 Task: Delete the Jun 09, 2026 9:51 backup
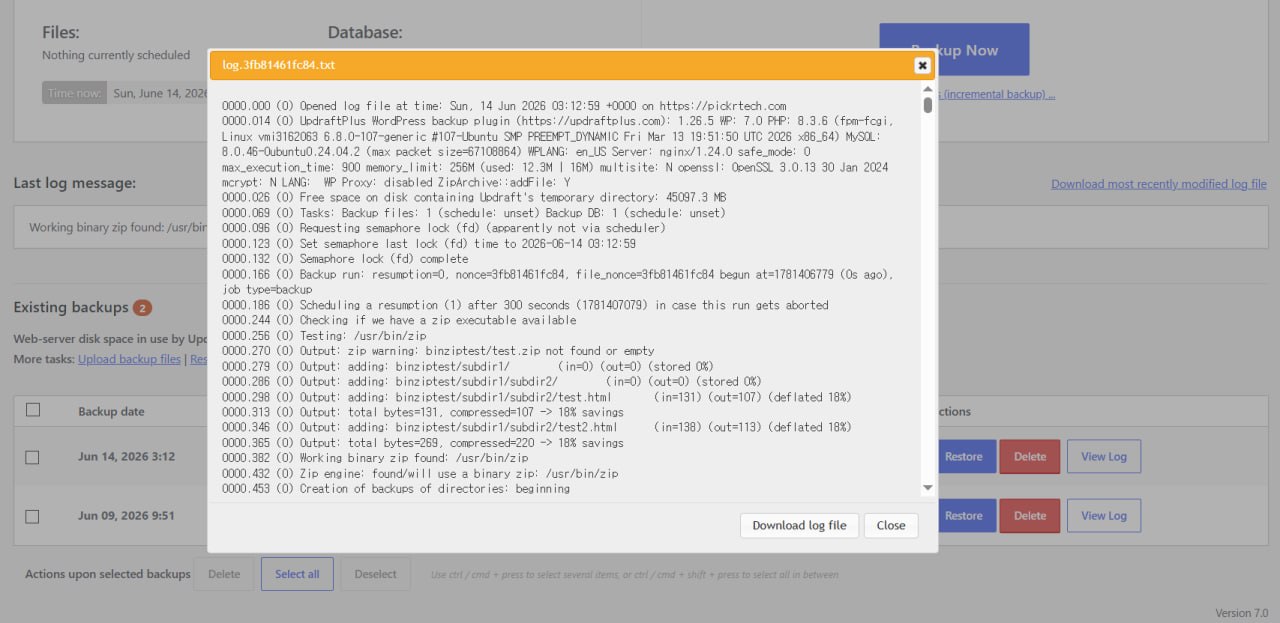click(1030, 515)
